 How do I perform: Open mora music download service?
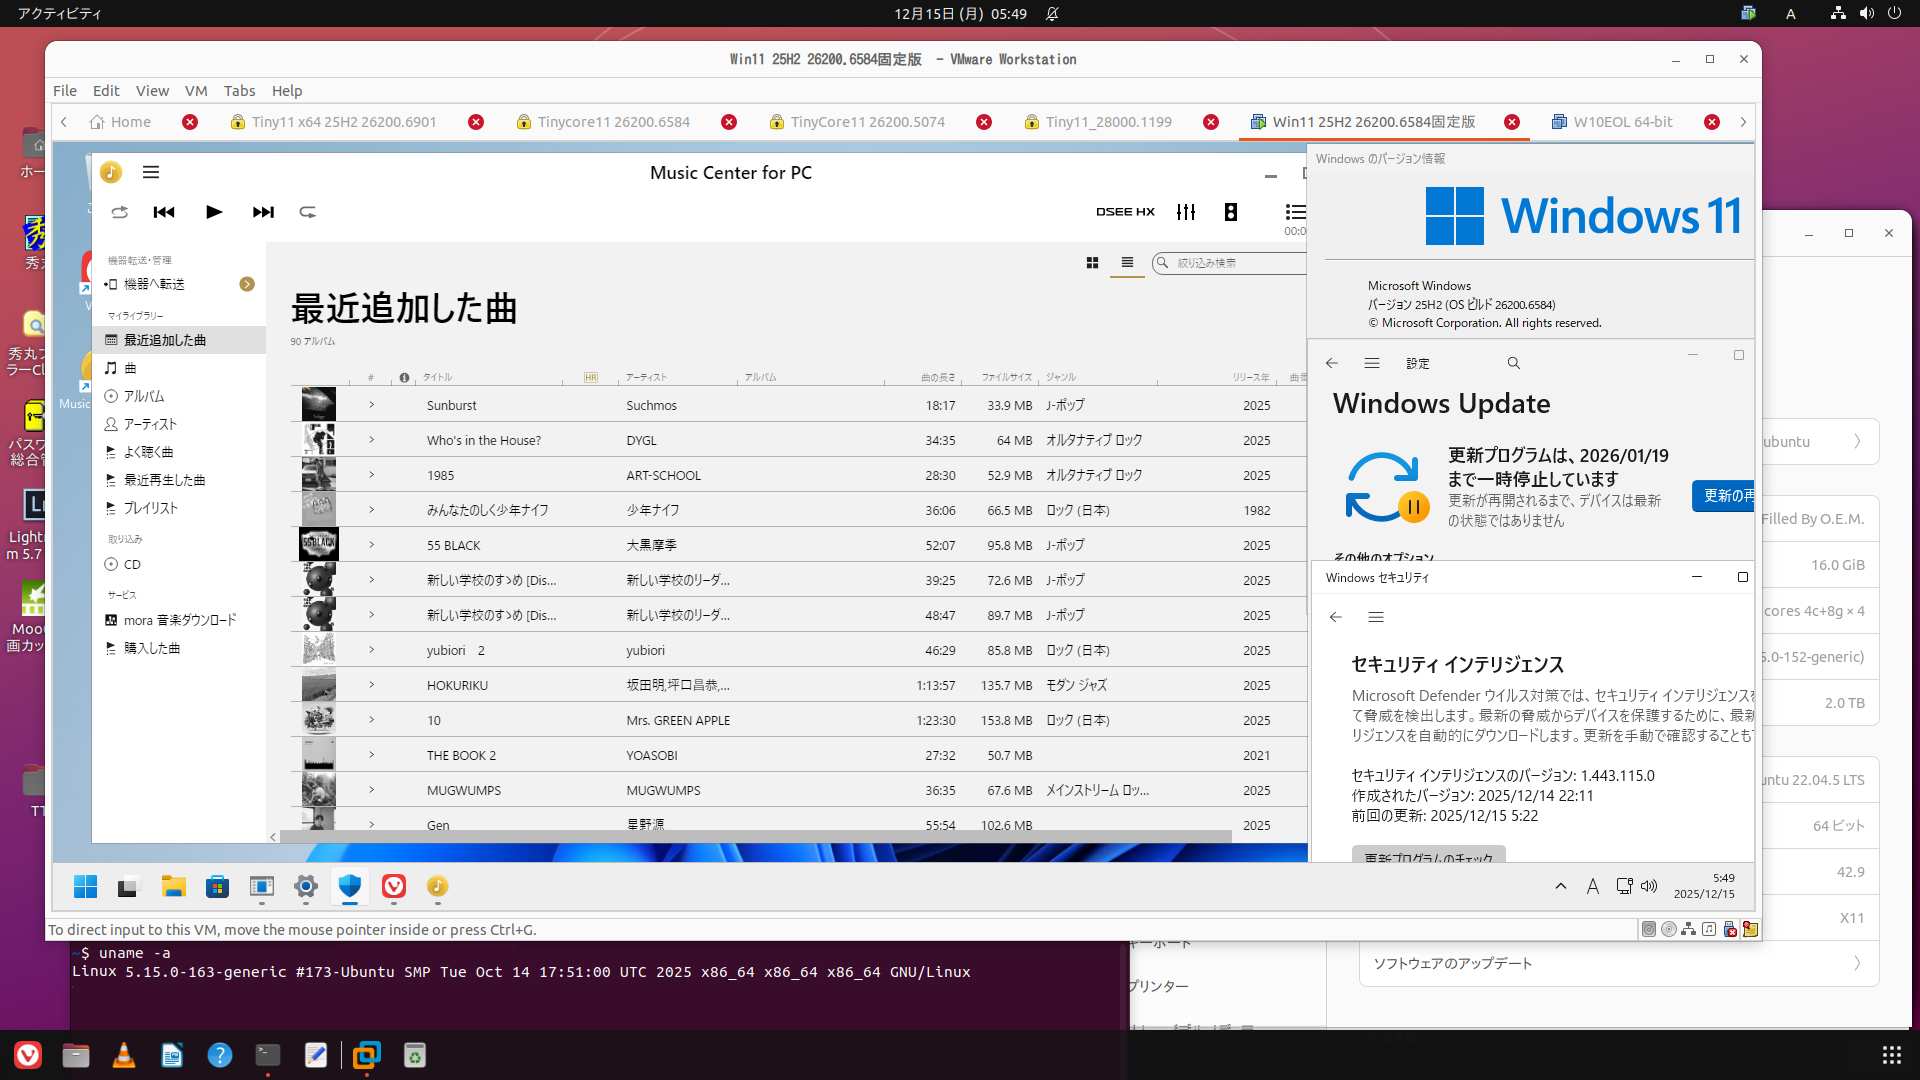180,620
